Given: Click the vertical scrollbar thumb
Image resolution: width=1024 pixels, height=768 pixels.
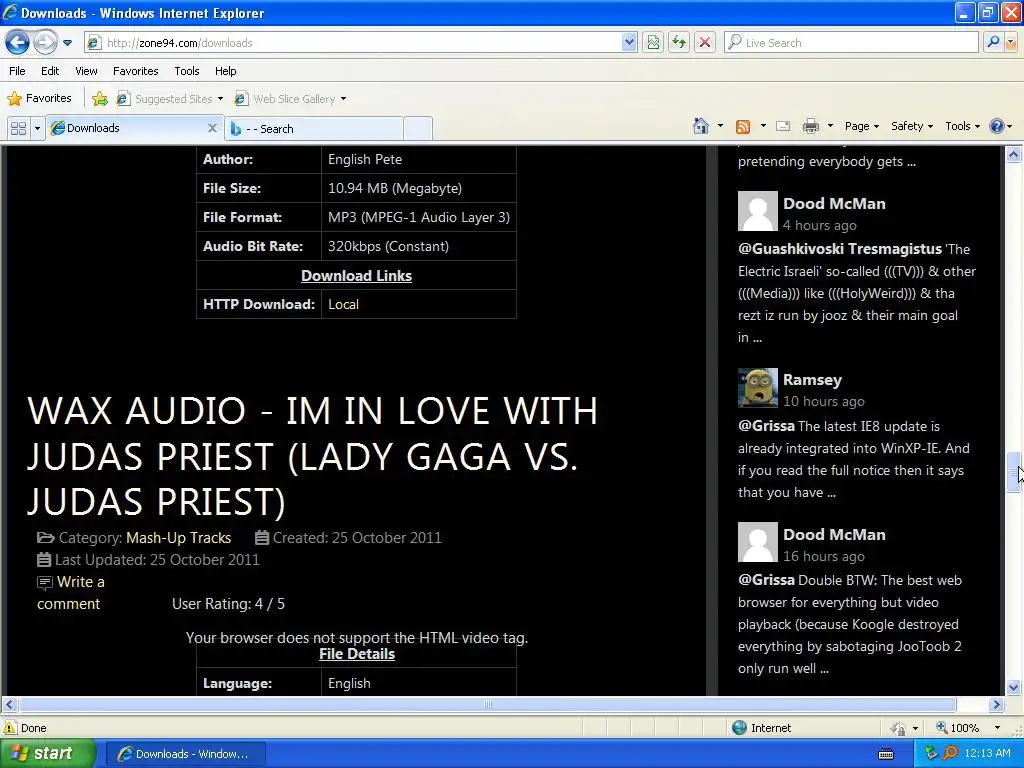Looking at the screenshot, I should 1014,473.
